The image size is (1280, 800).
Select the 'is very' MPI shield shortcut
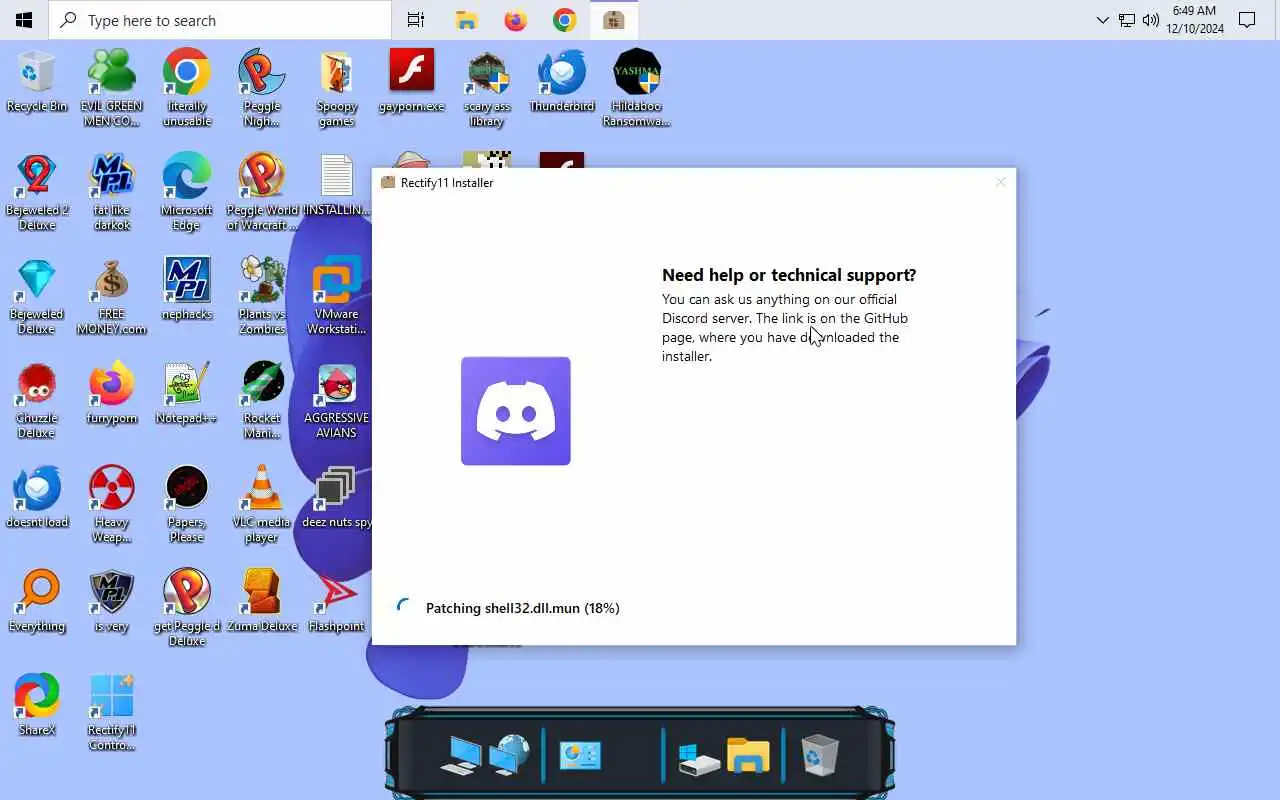(x=112, y=602)
